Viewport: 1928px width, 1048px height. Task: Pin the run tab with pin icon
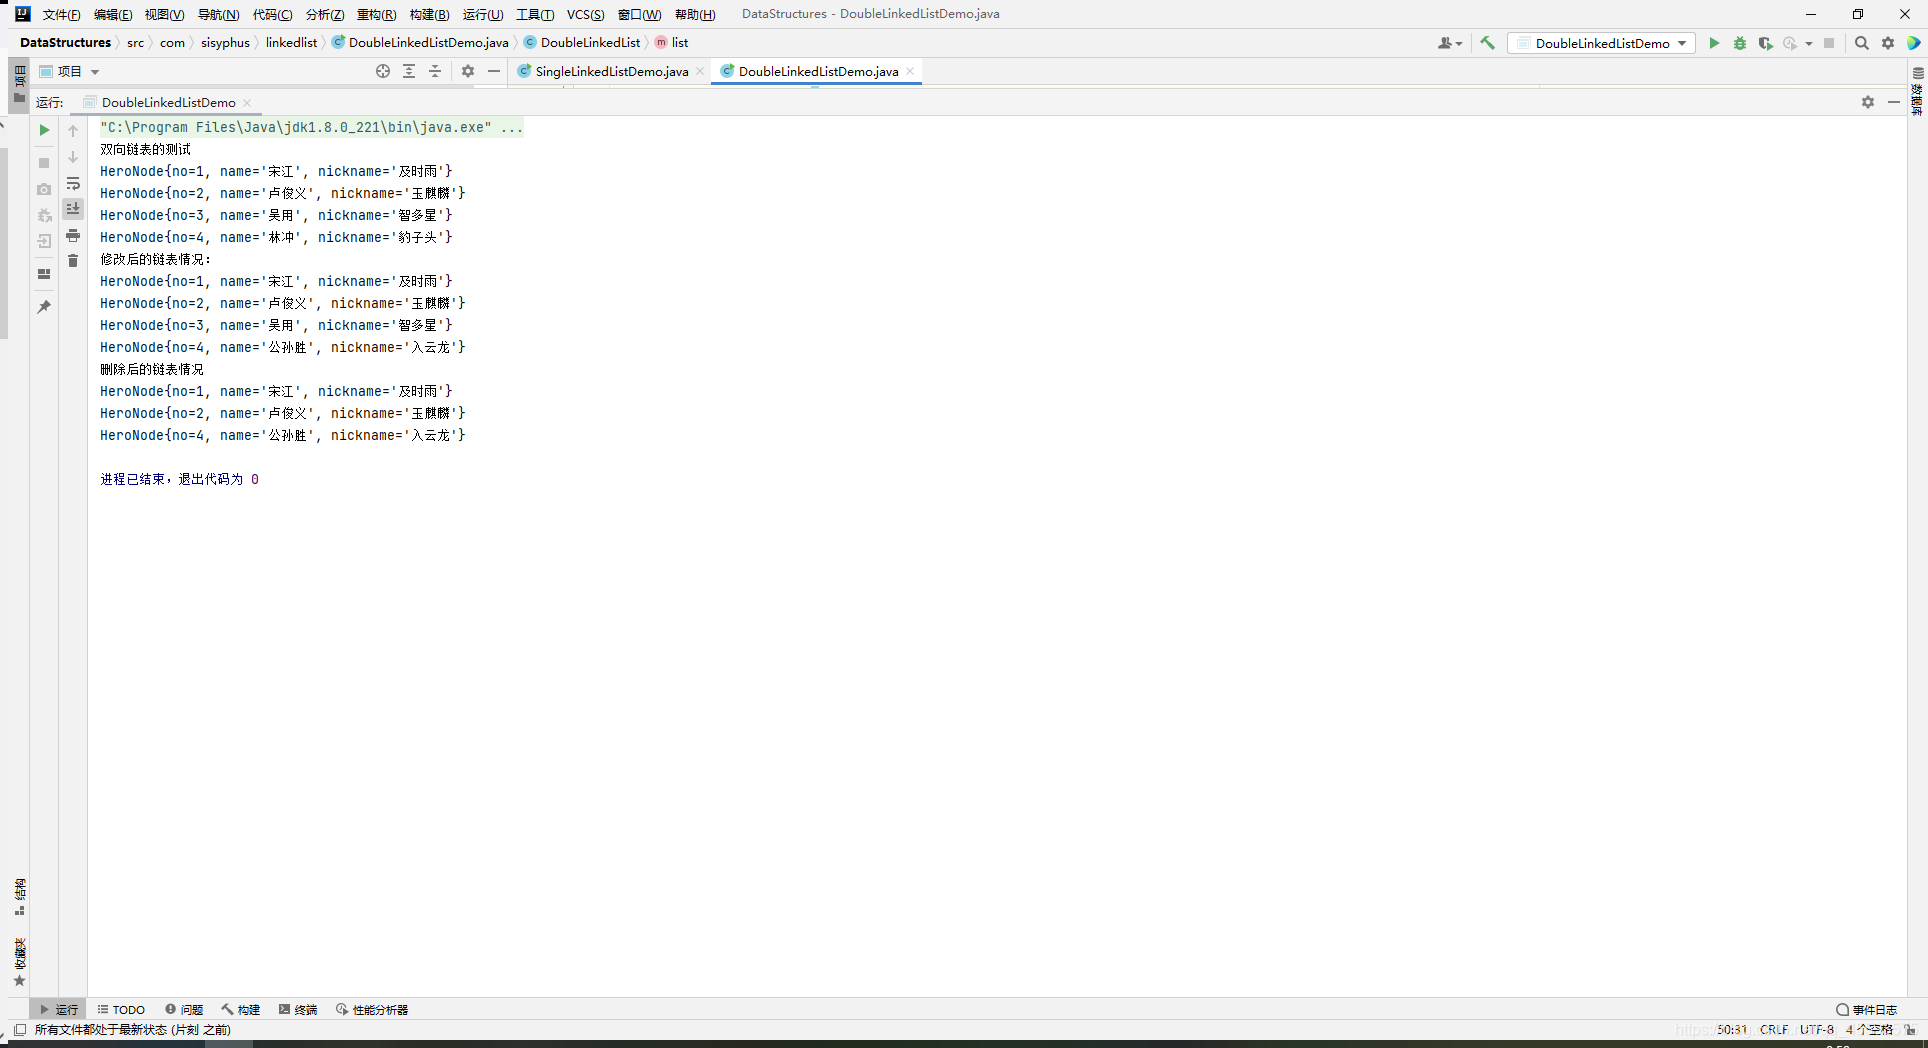pos(44,307)
